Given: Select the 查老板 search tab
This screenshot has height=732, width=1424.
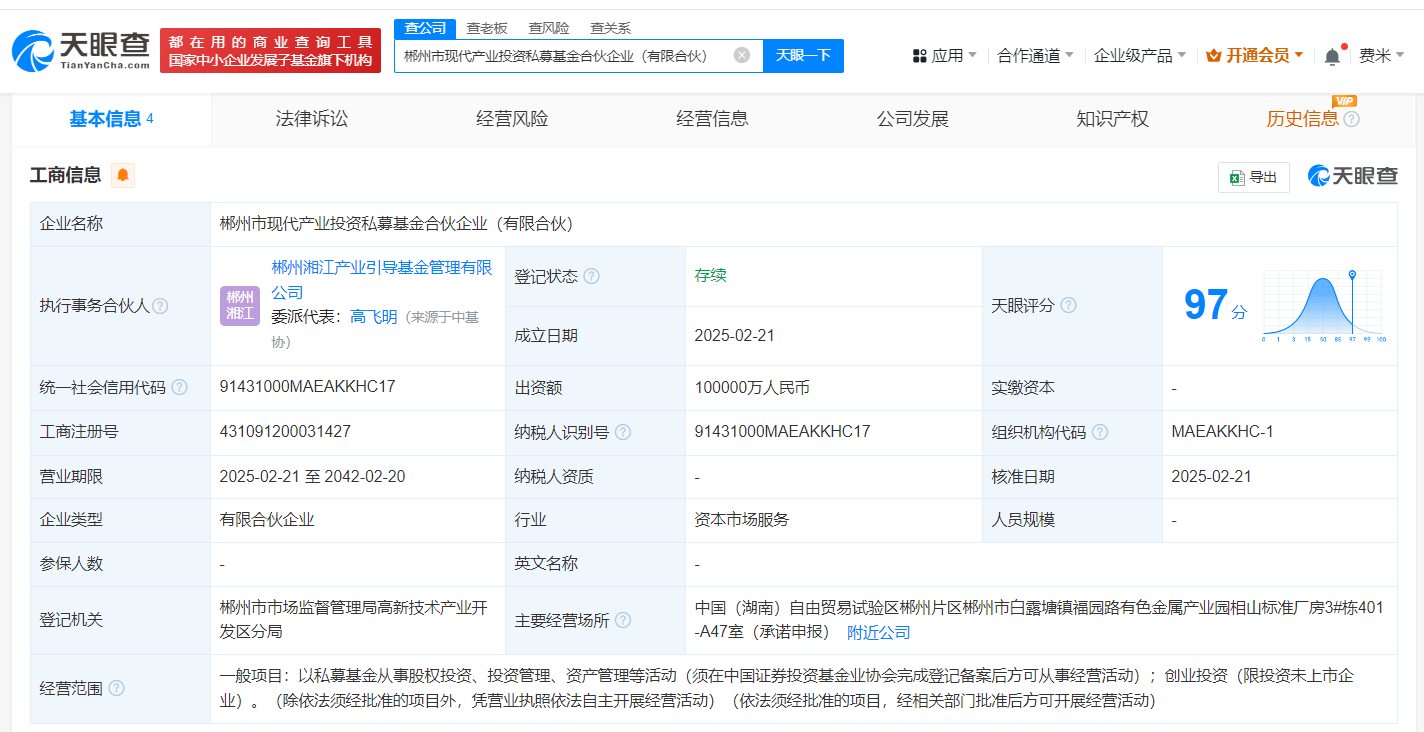Looking at the screenshot, I should (x=487, y=28).
